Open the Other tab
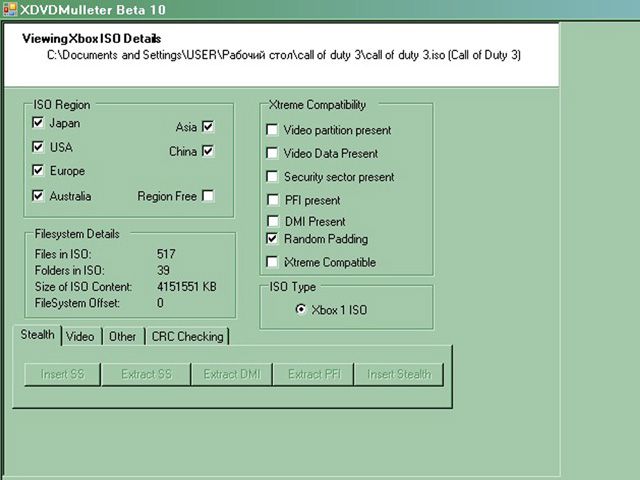 tap(122, 336)
